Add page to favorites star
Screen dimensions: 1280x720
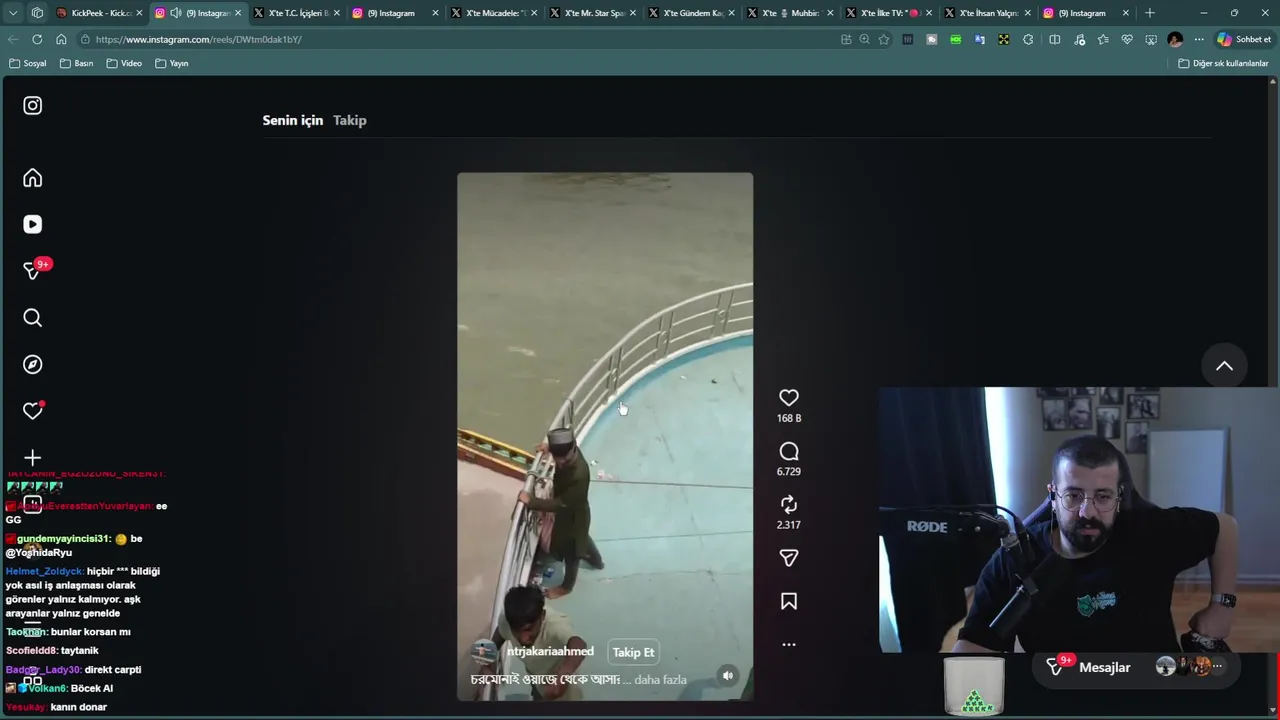(884, 39)
